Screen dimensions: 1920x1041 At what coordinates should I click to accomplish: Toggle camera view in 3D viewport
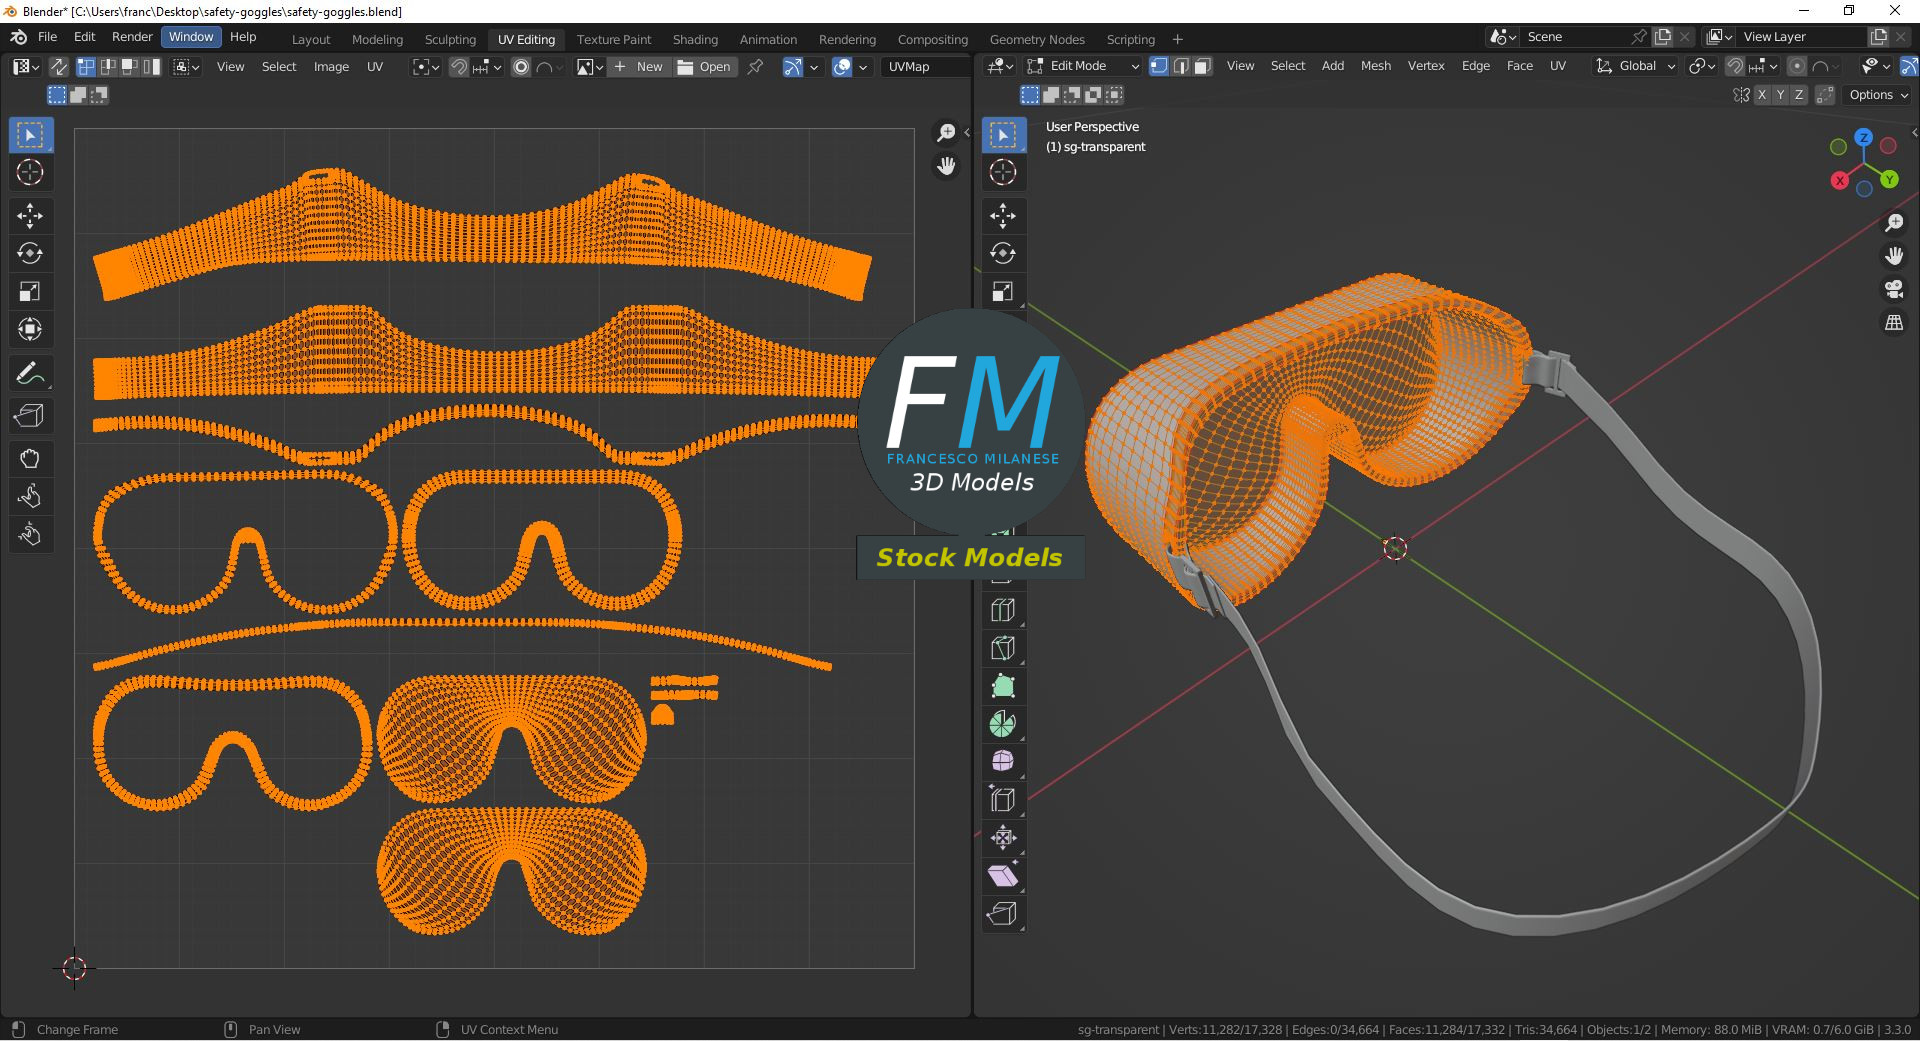pyautogui.click(x=1893, y=290)
